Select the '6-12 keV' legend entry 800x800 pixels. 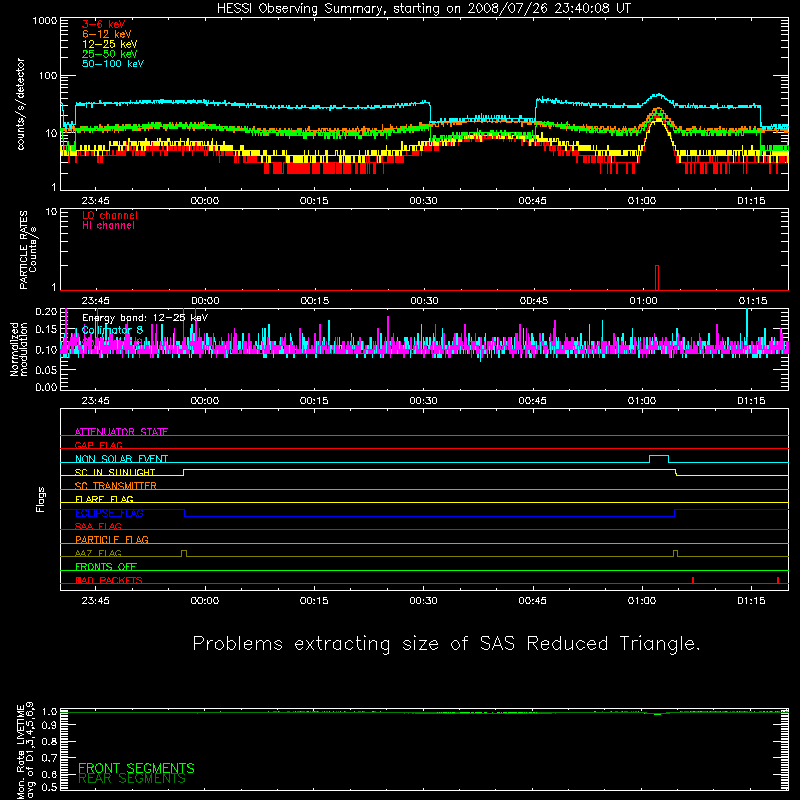click(107, 34)
